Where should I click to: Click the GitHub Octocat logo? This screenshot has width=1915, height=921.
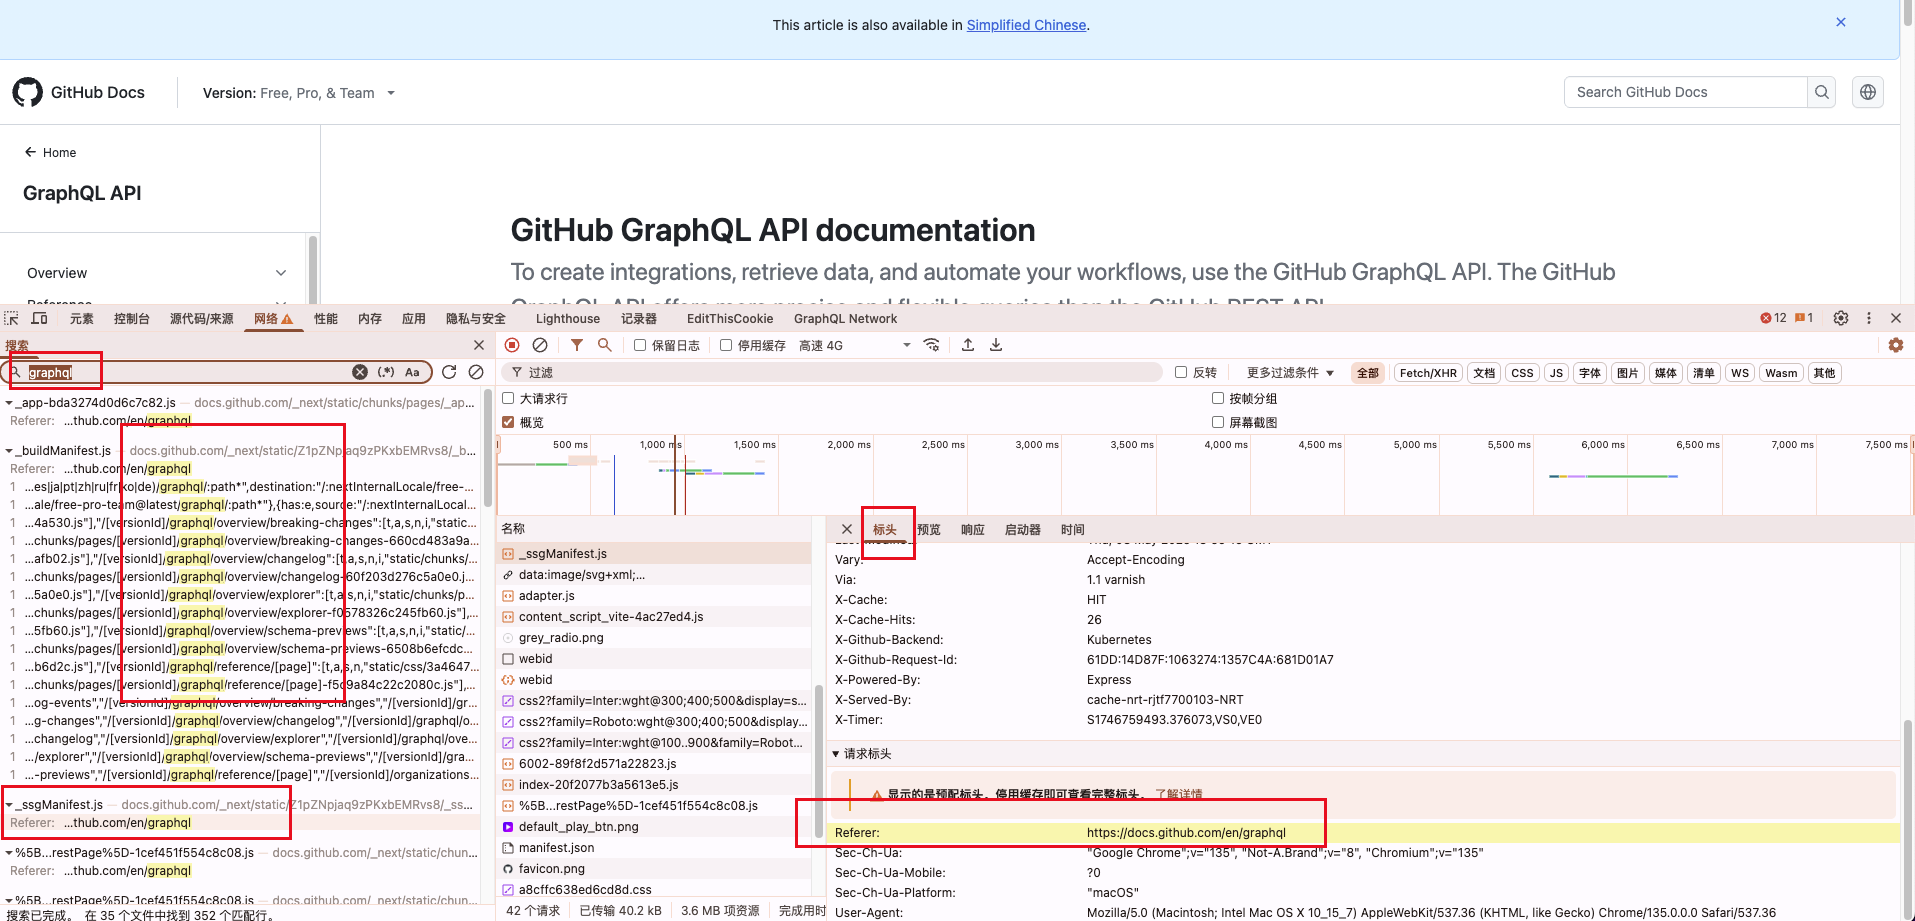(x=28, y=92)
